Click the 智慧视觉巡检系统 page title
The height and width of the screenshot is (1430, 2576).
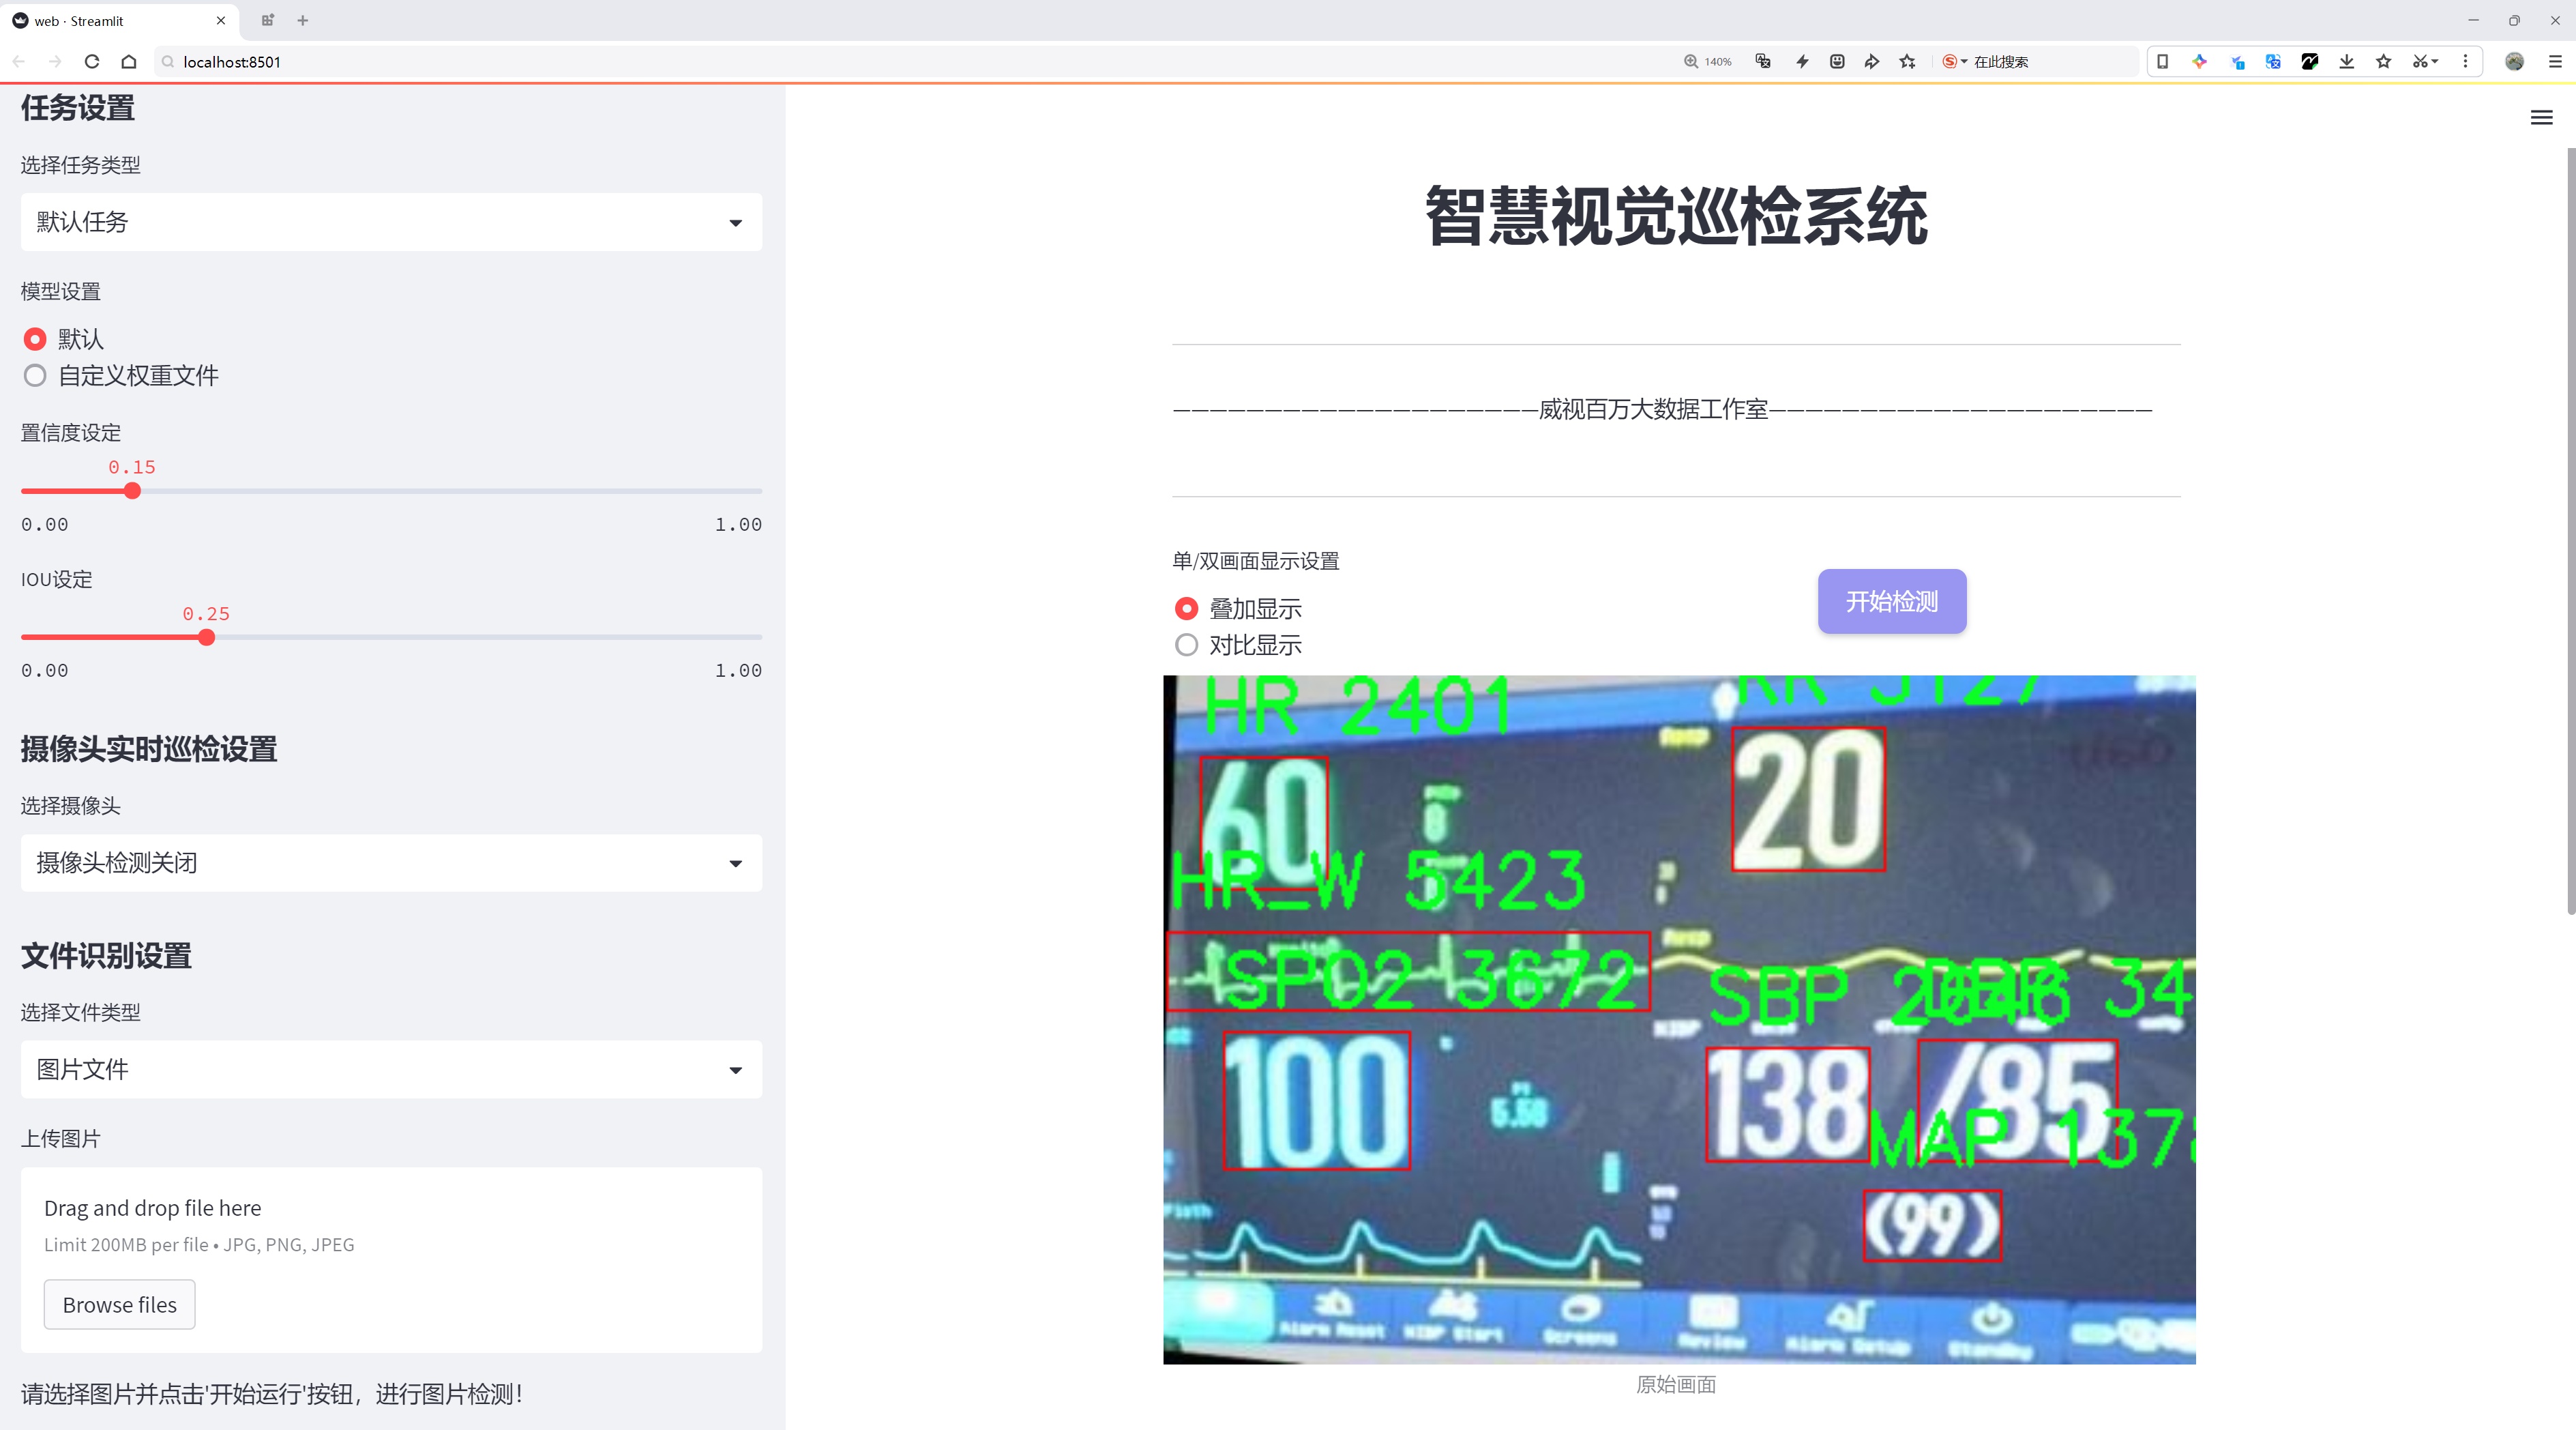coord(1676,216)
